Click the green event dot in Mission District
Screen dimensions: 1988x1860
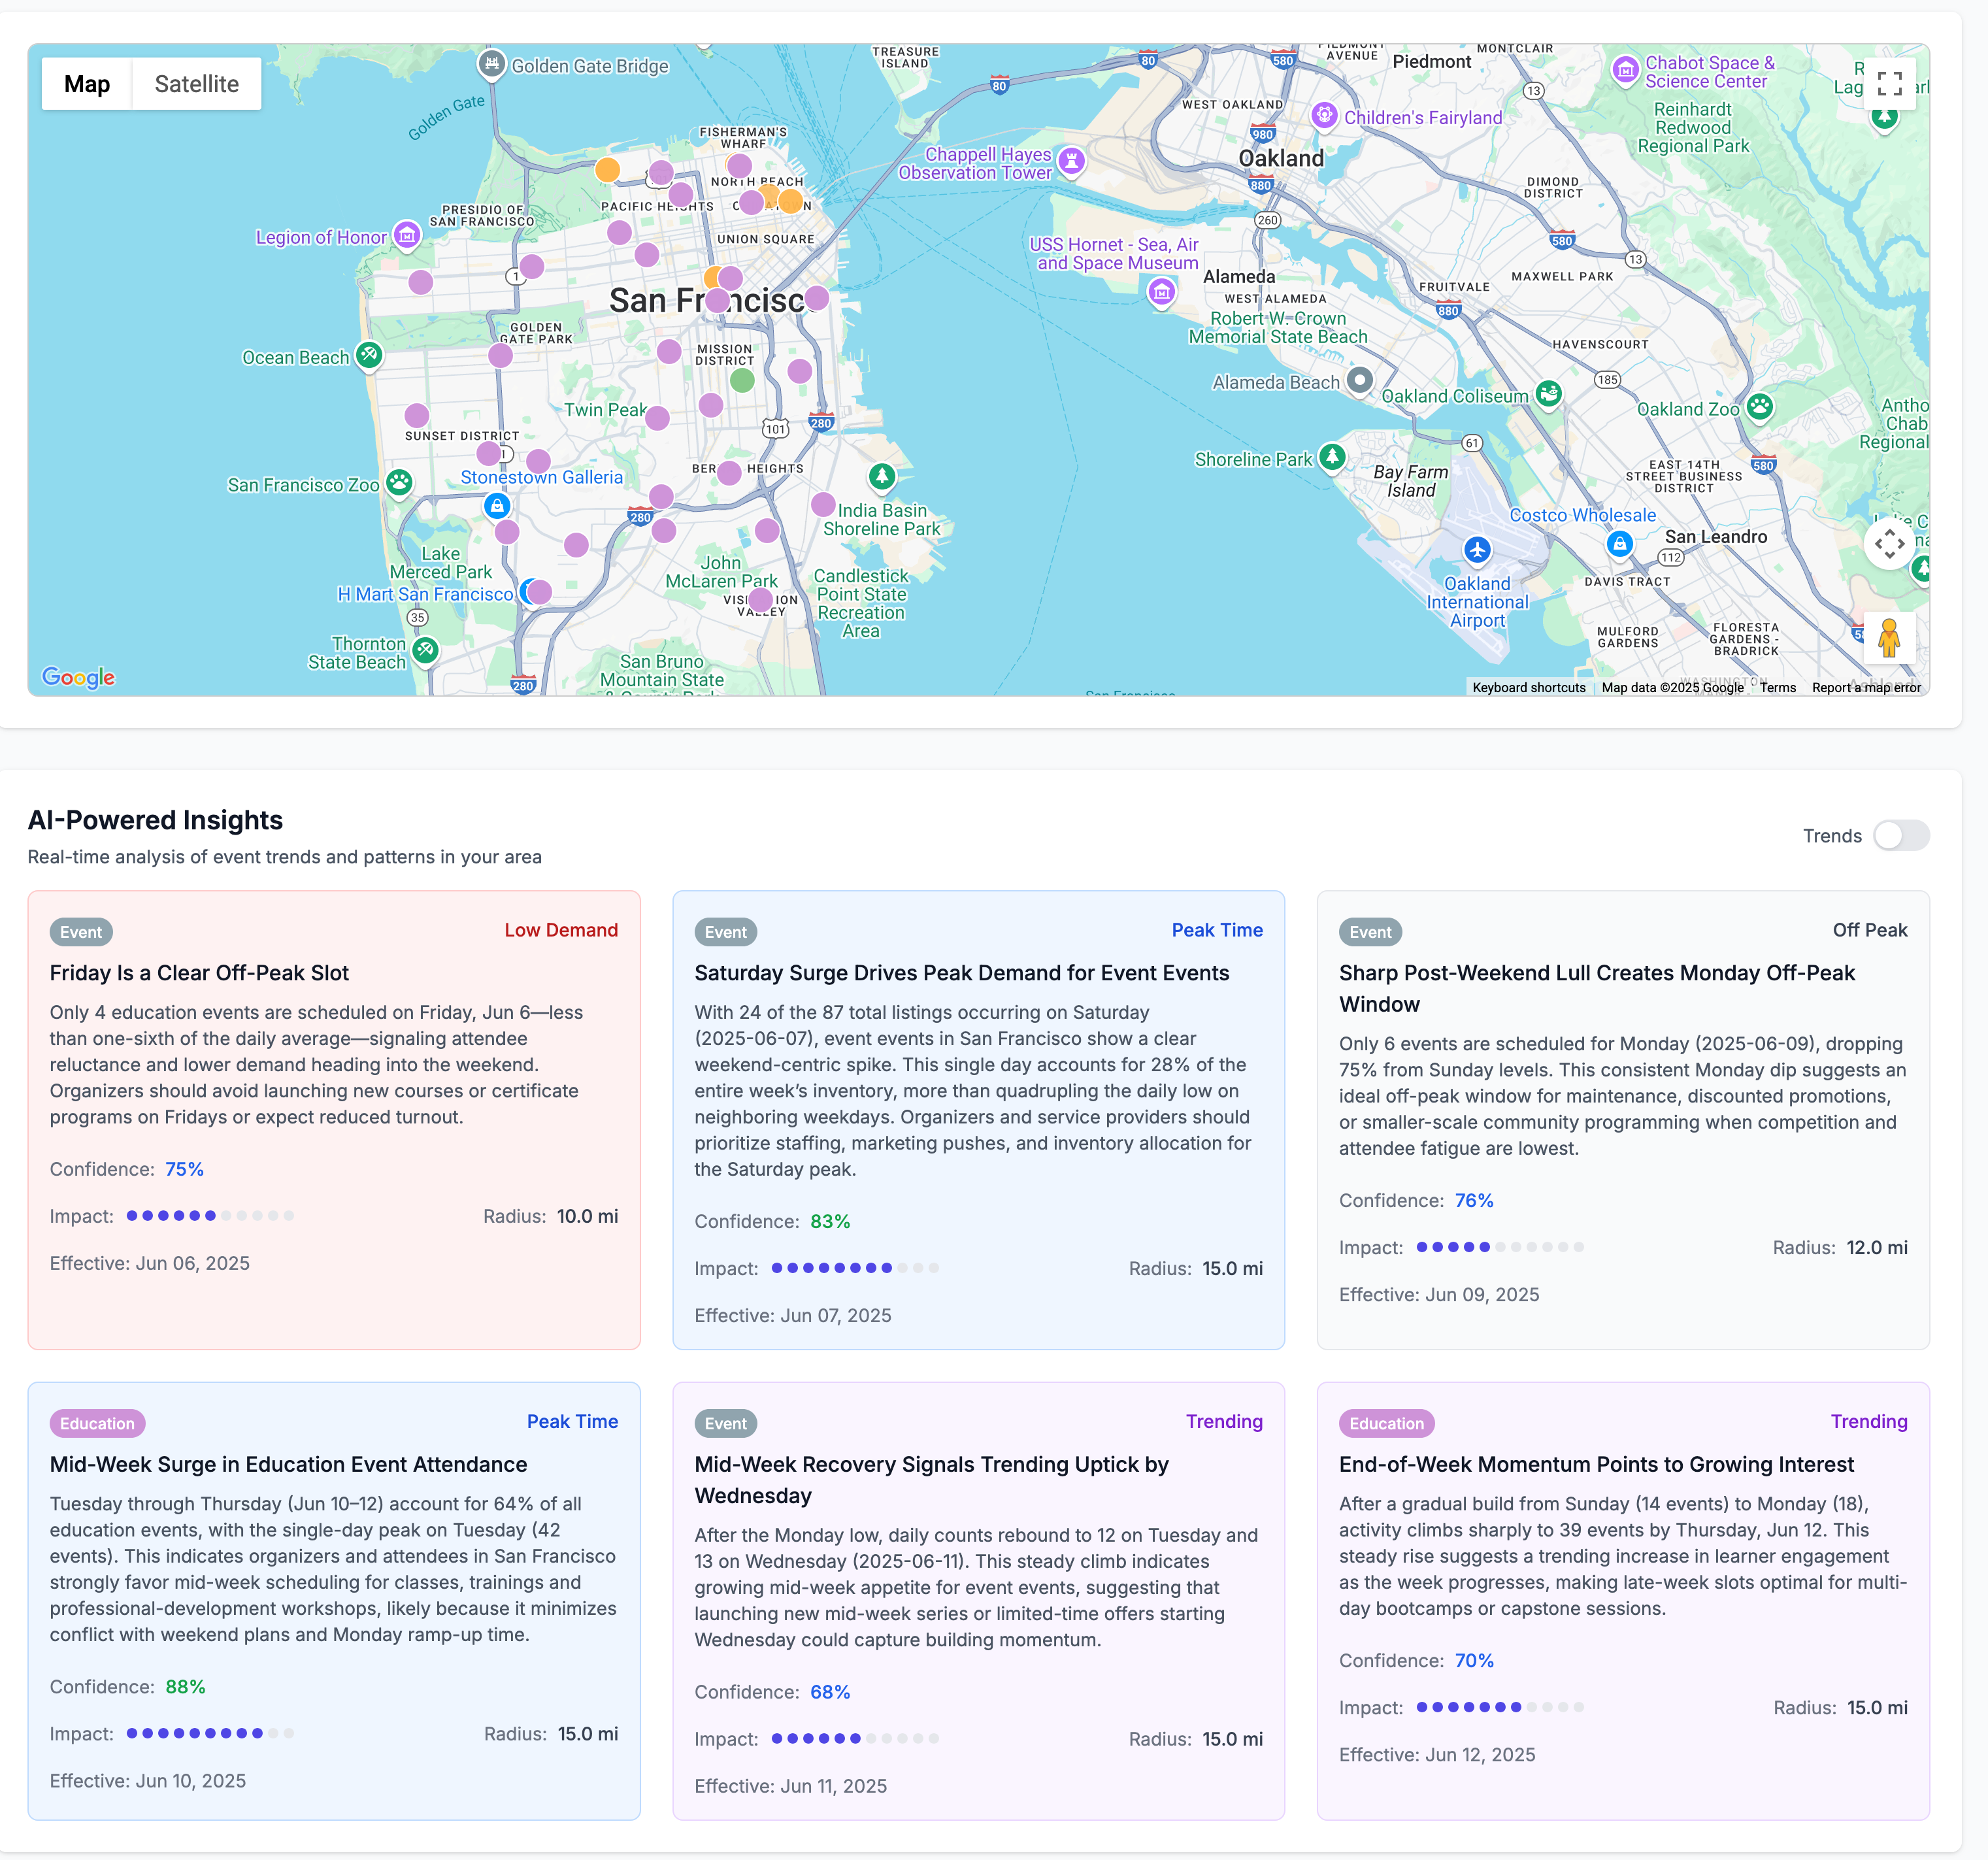[742, 380]
